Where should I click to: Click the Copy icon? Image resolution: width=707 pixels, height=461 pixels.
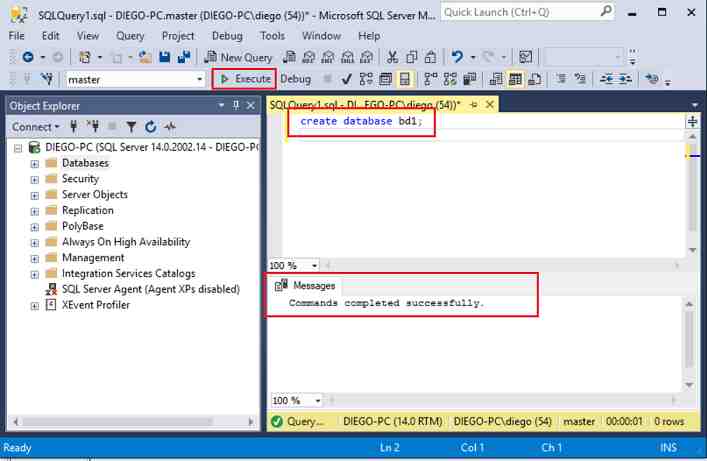[411, 57]
